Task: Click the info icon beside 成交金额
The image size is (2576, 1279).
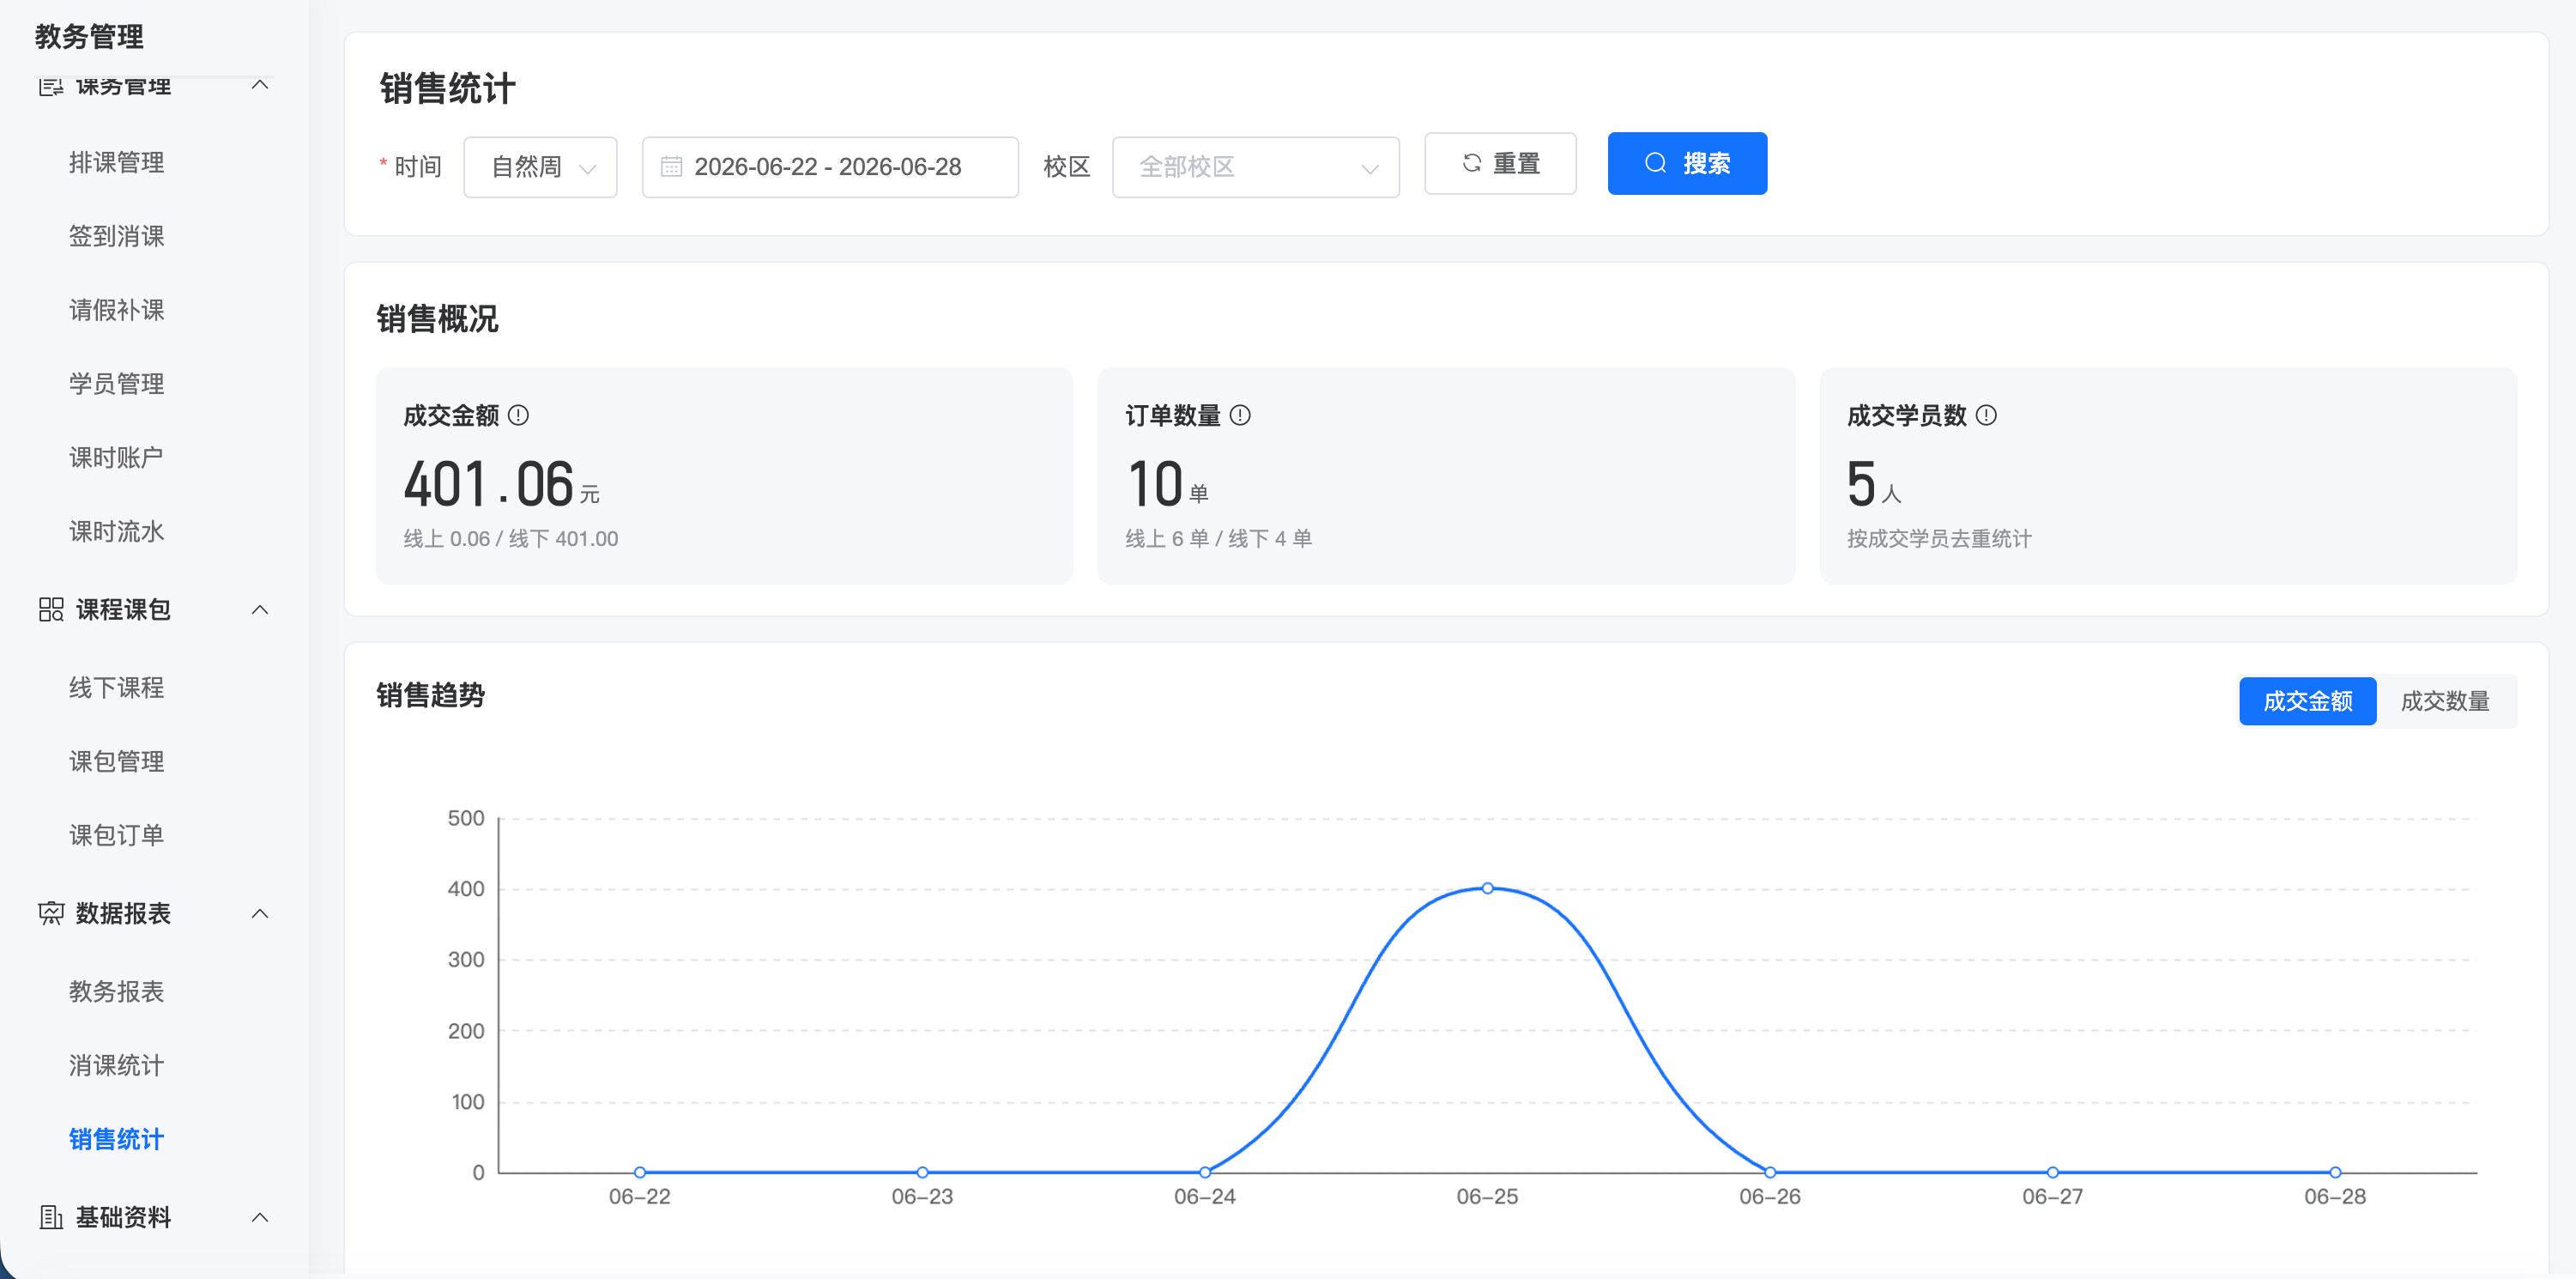Action: click(518, 415)
